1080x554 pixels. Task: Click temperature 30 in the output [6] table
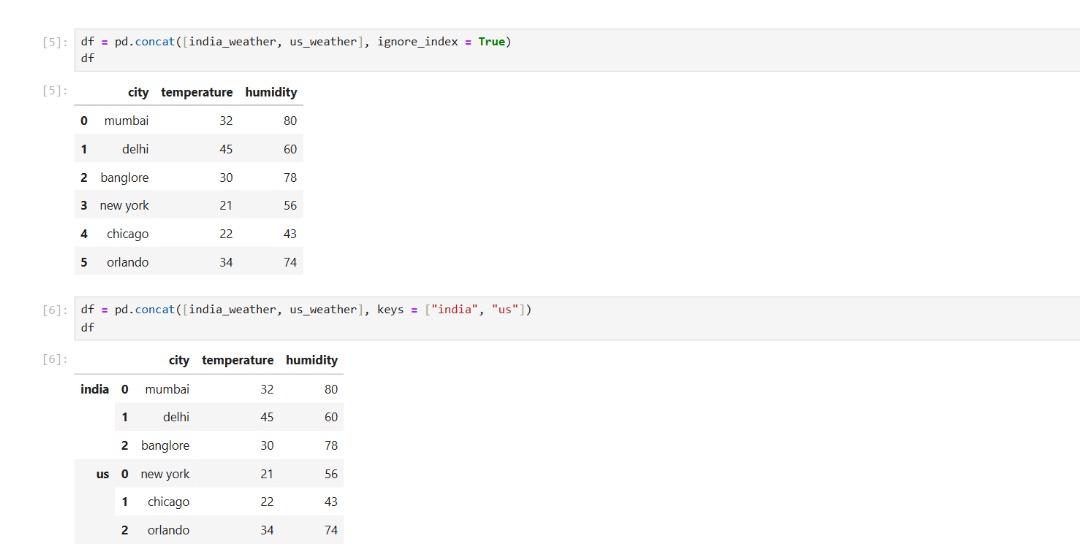pyautogui.click(x=267, y=446)
